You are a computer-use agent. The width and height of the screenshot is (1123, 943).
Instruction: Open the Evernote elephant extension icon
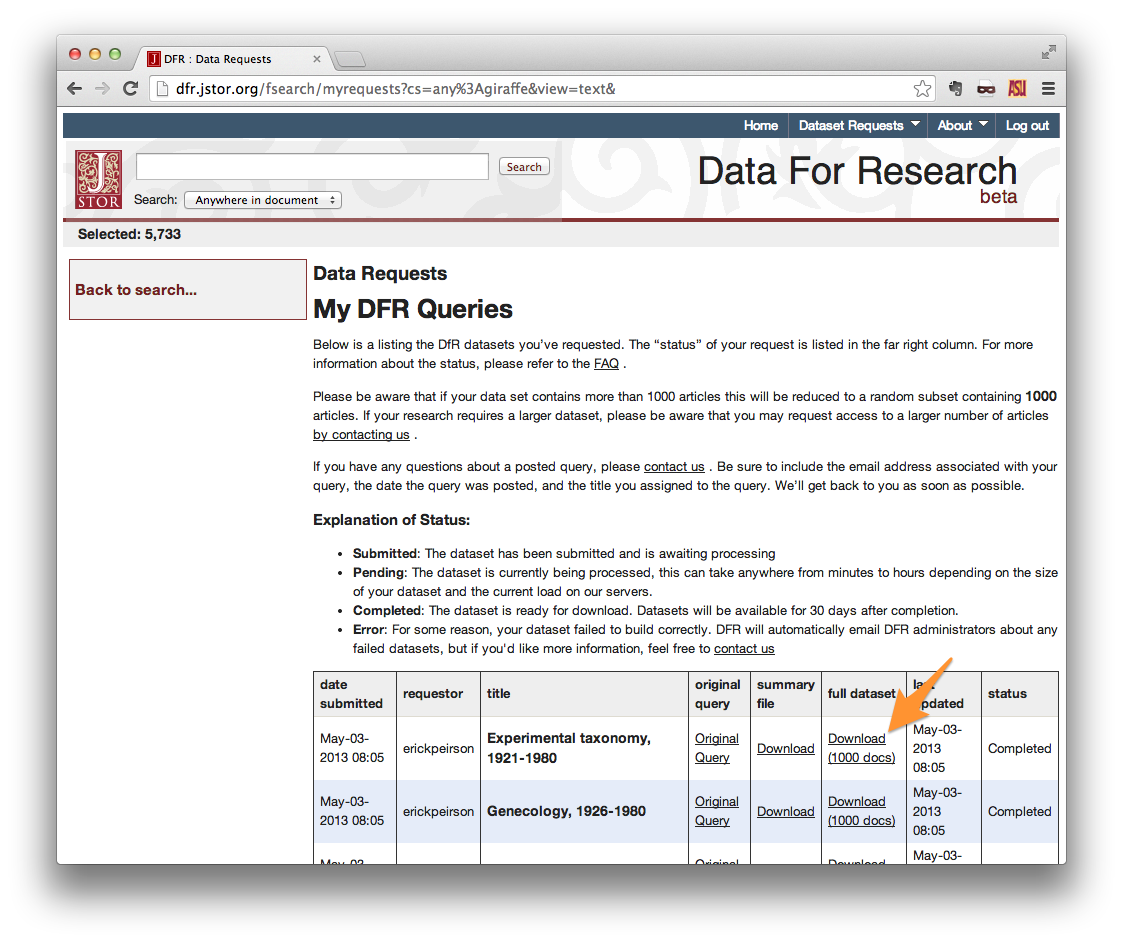pos(955,89)
